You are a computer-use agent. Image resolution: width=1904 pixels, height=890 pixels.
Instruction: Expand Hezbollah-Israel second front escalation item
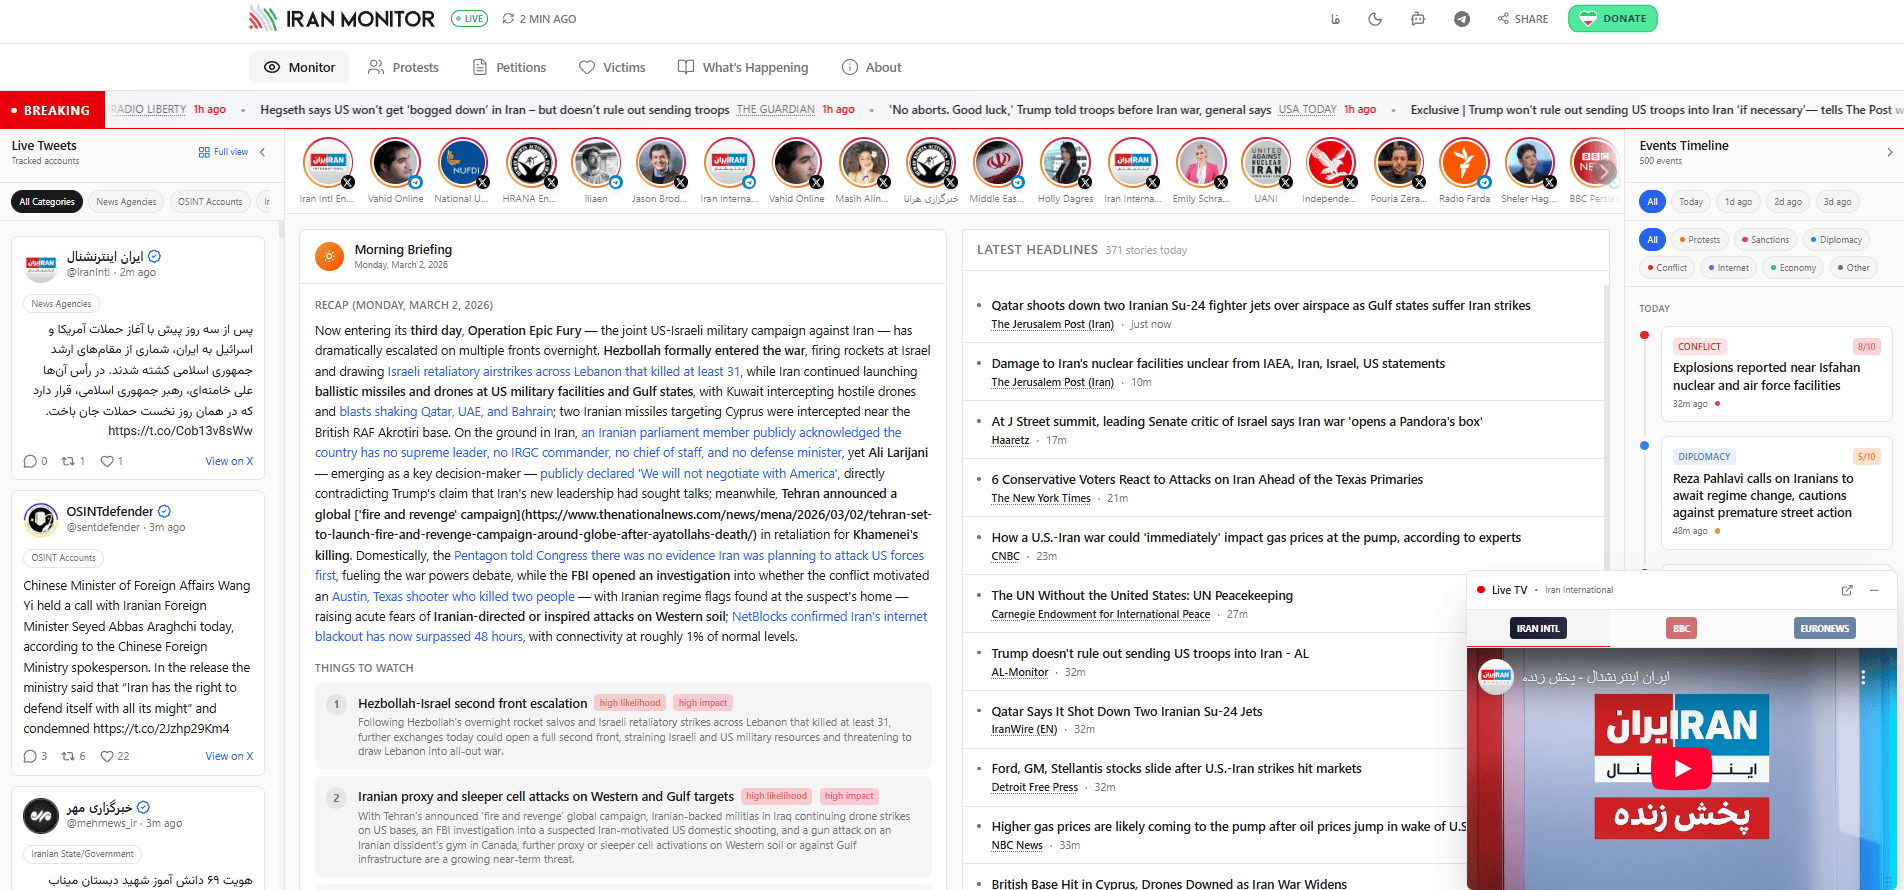click(x=623, y=726)
